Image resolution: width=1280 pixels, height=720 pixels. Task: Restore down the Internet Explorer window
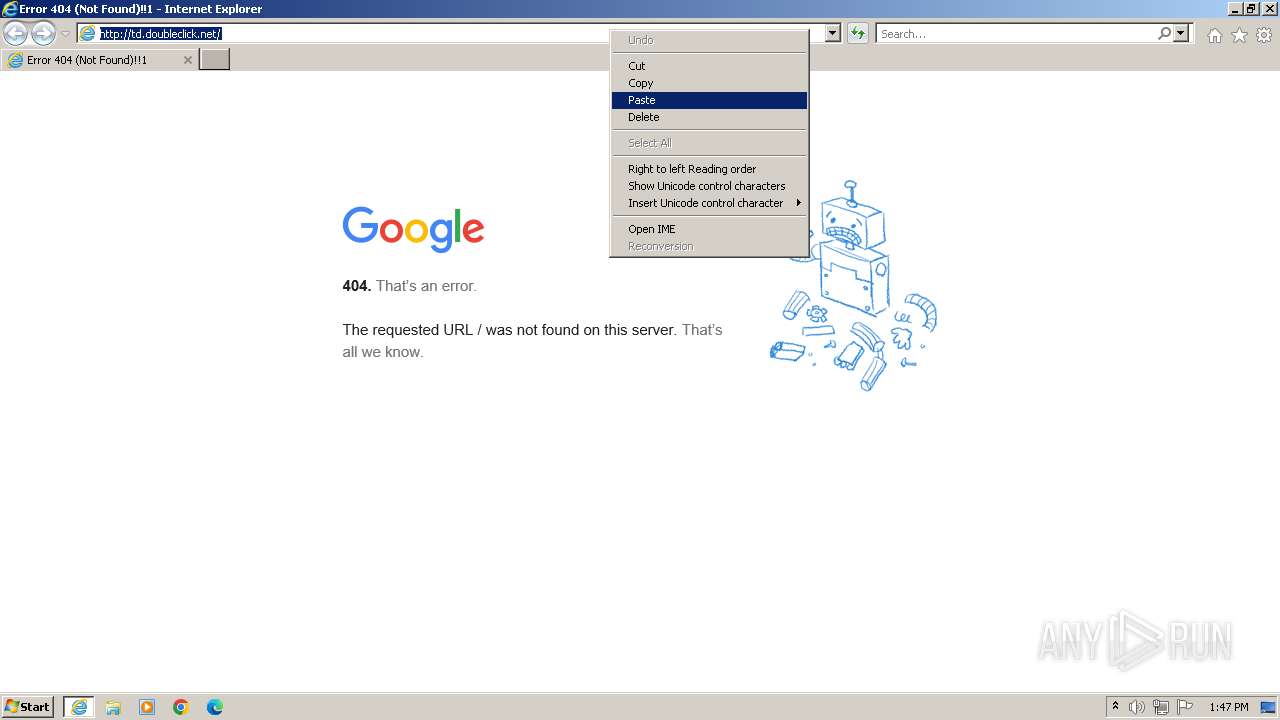(x=1251, y=9)
